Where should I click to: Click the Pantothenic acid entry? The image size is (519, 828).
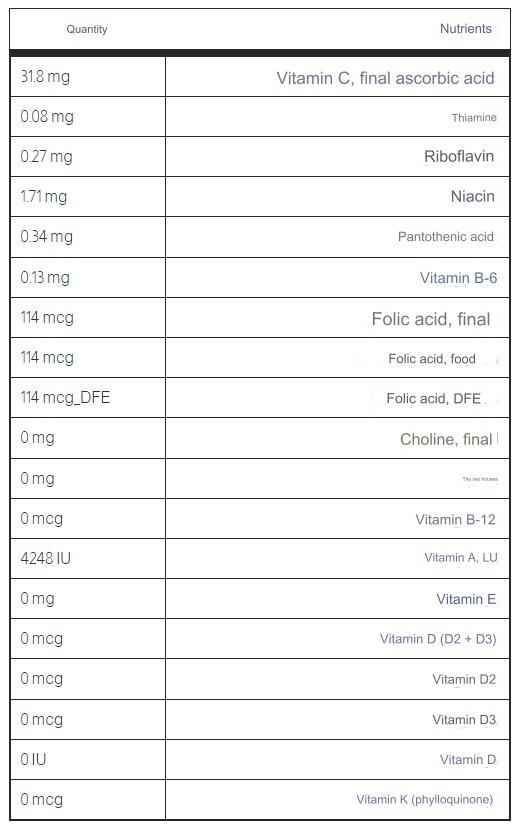tap(446, 237)
